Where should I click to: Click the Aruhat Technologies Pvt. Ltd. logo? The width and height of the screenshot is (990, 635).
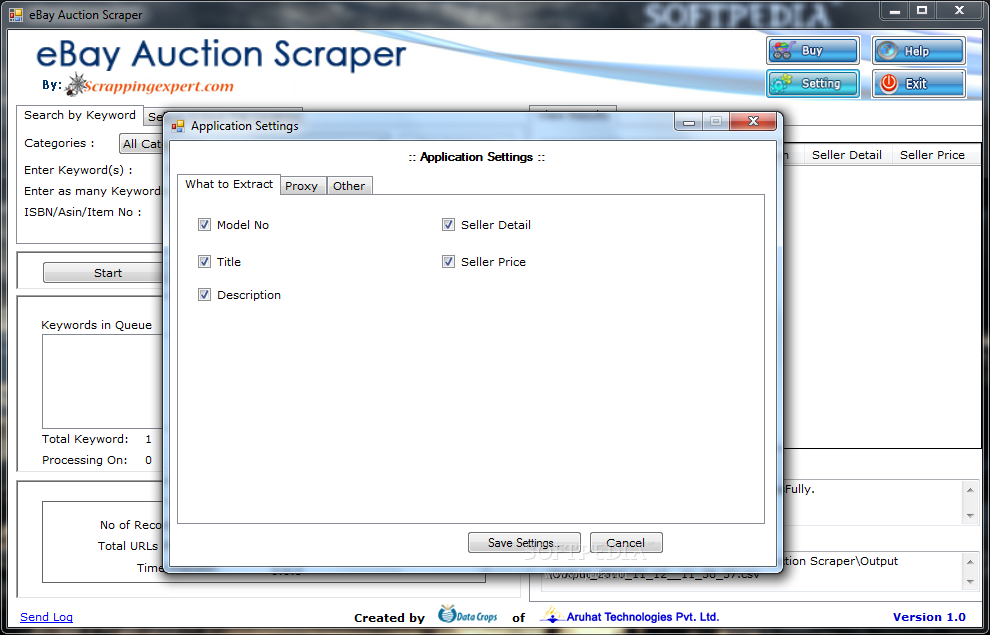pyautogui.click(x=629, y=615)
